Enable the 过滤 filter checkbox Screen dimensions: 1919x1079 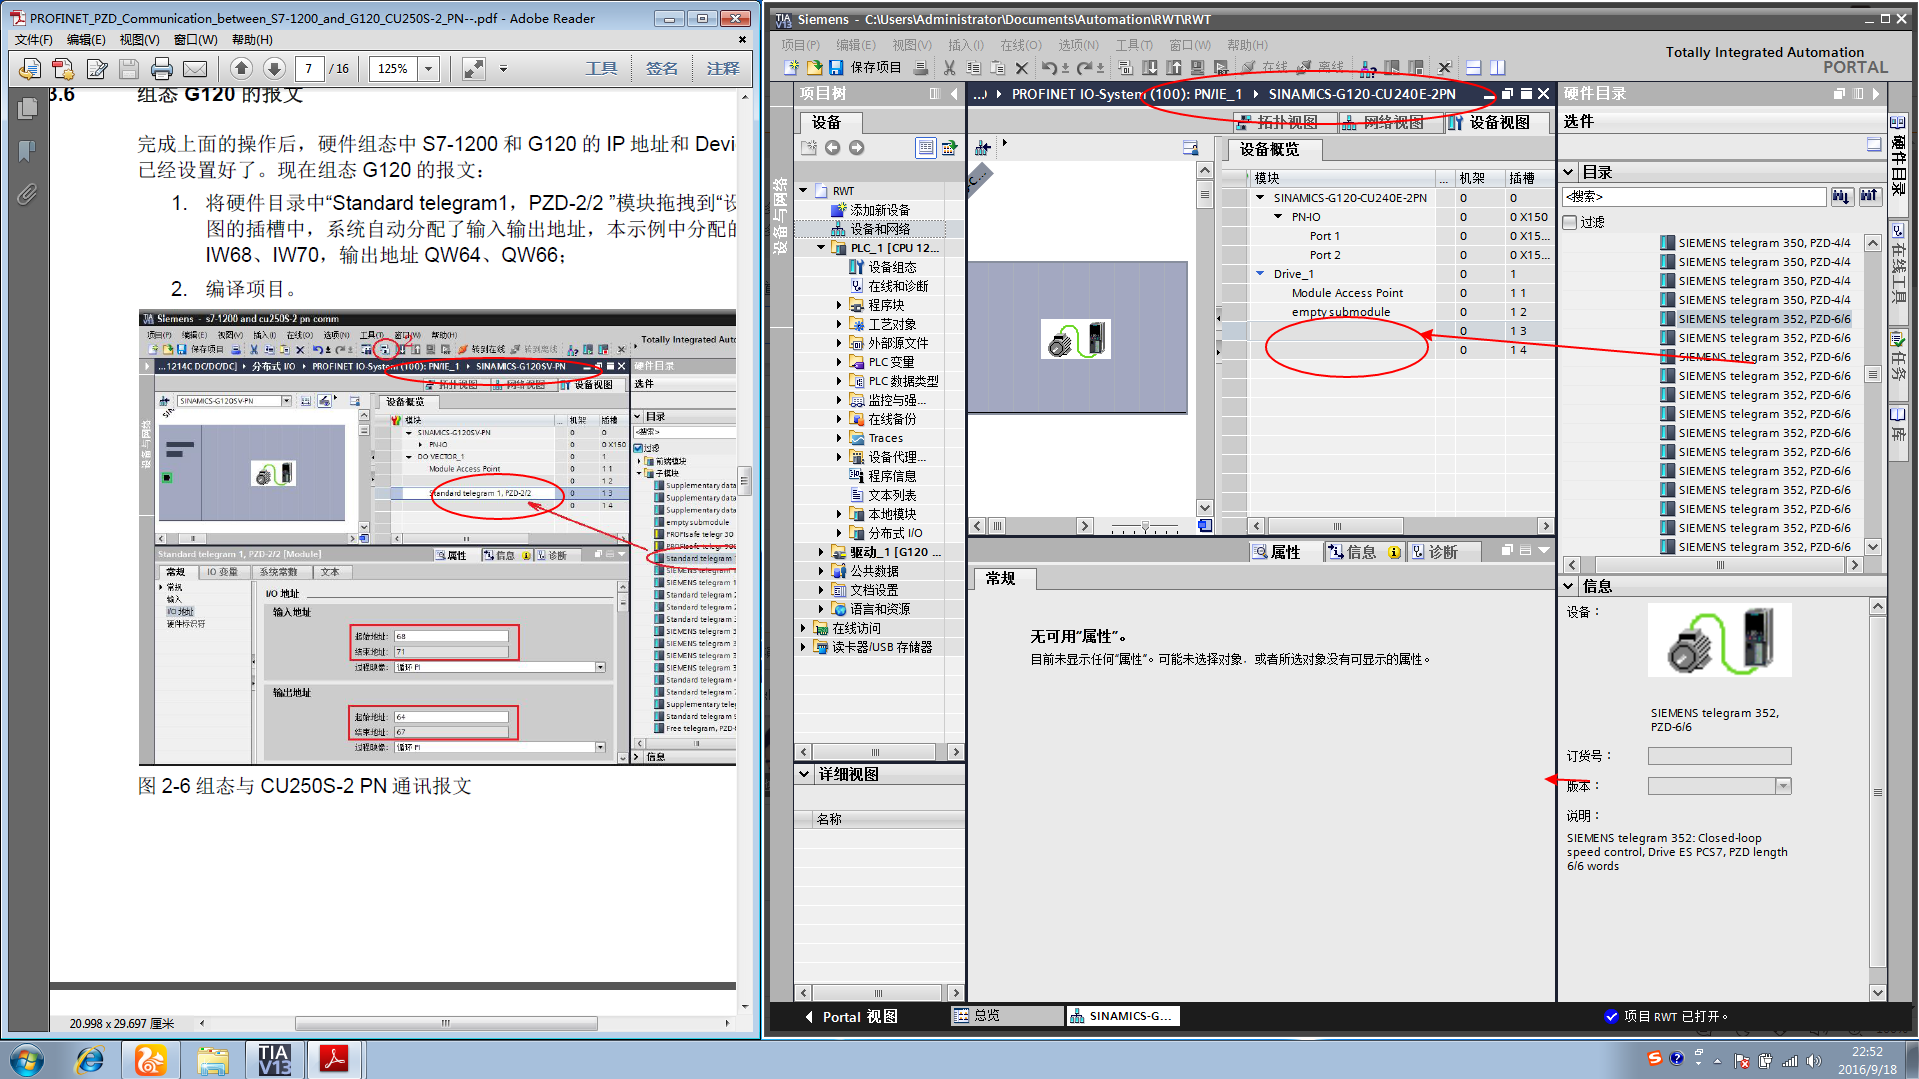(1570, 222)
